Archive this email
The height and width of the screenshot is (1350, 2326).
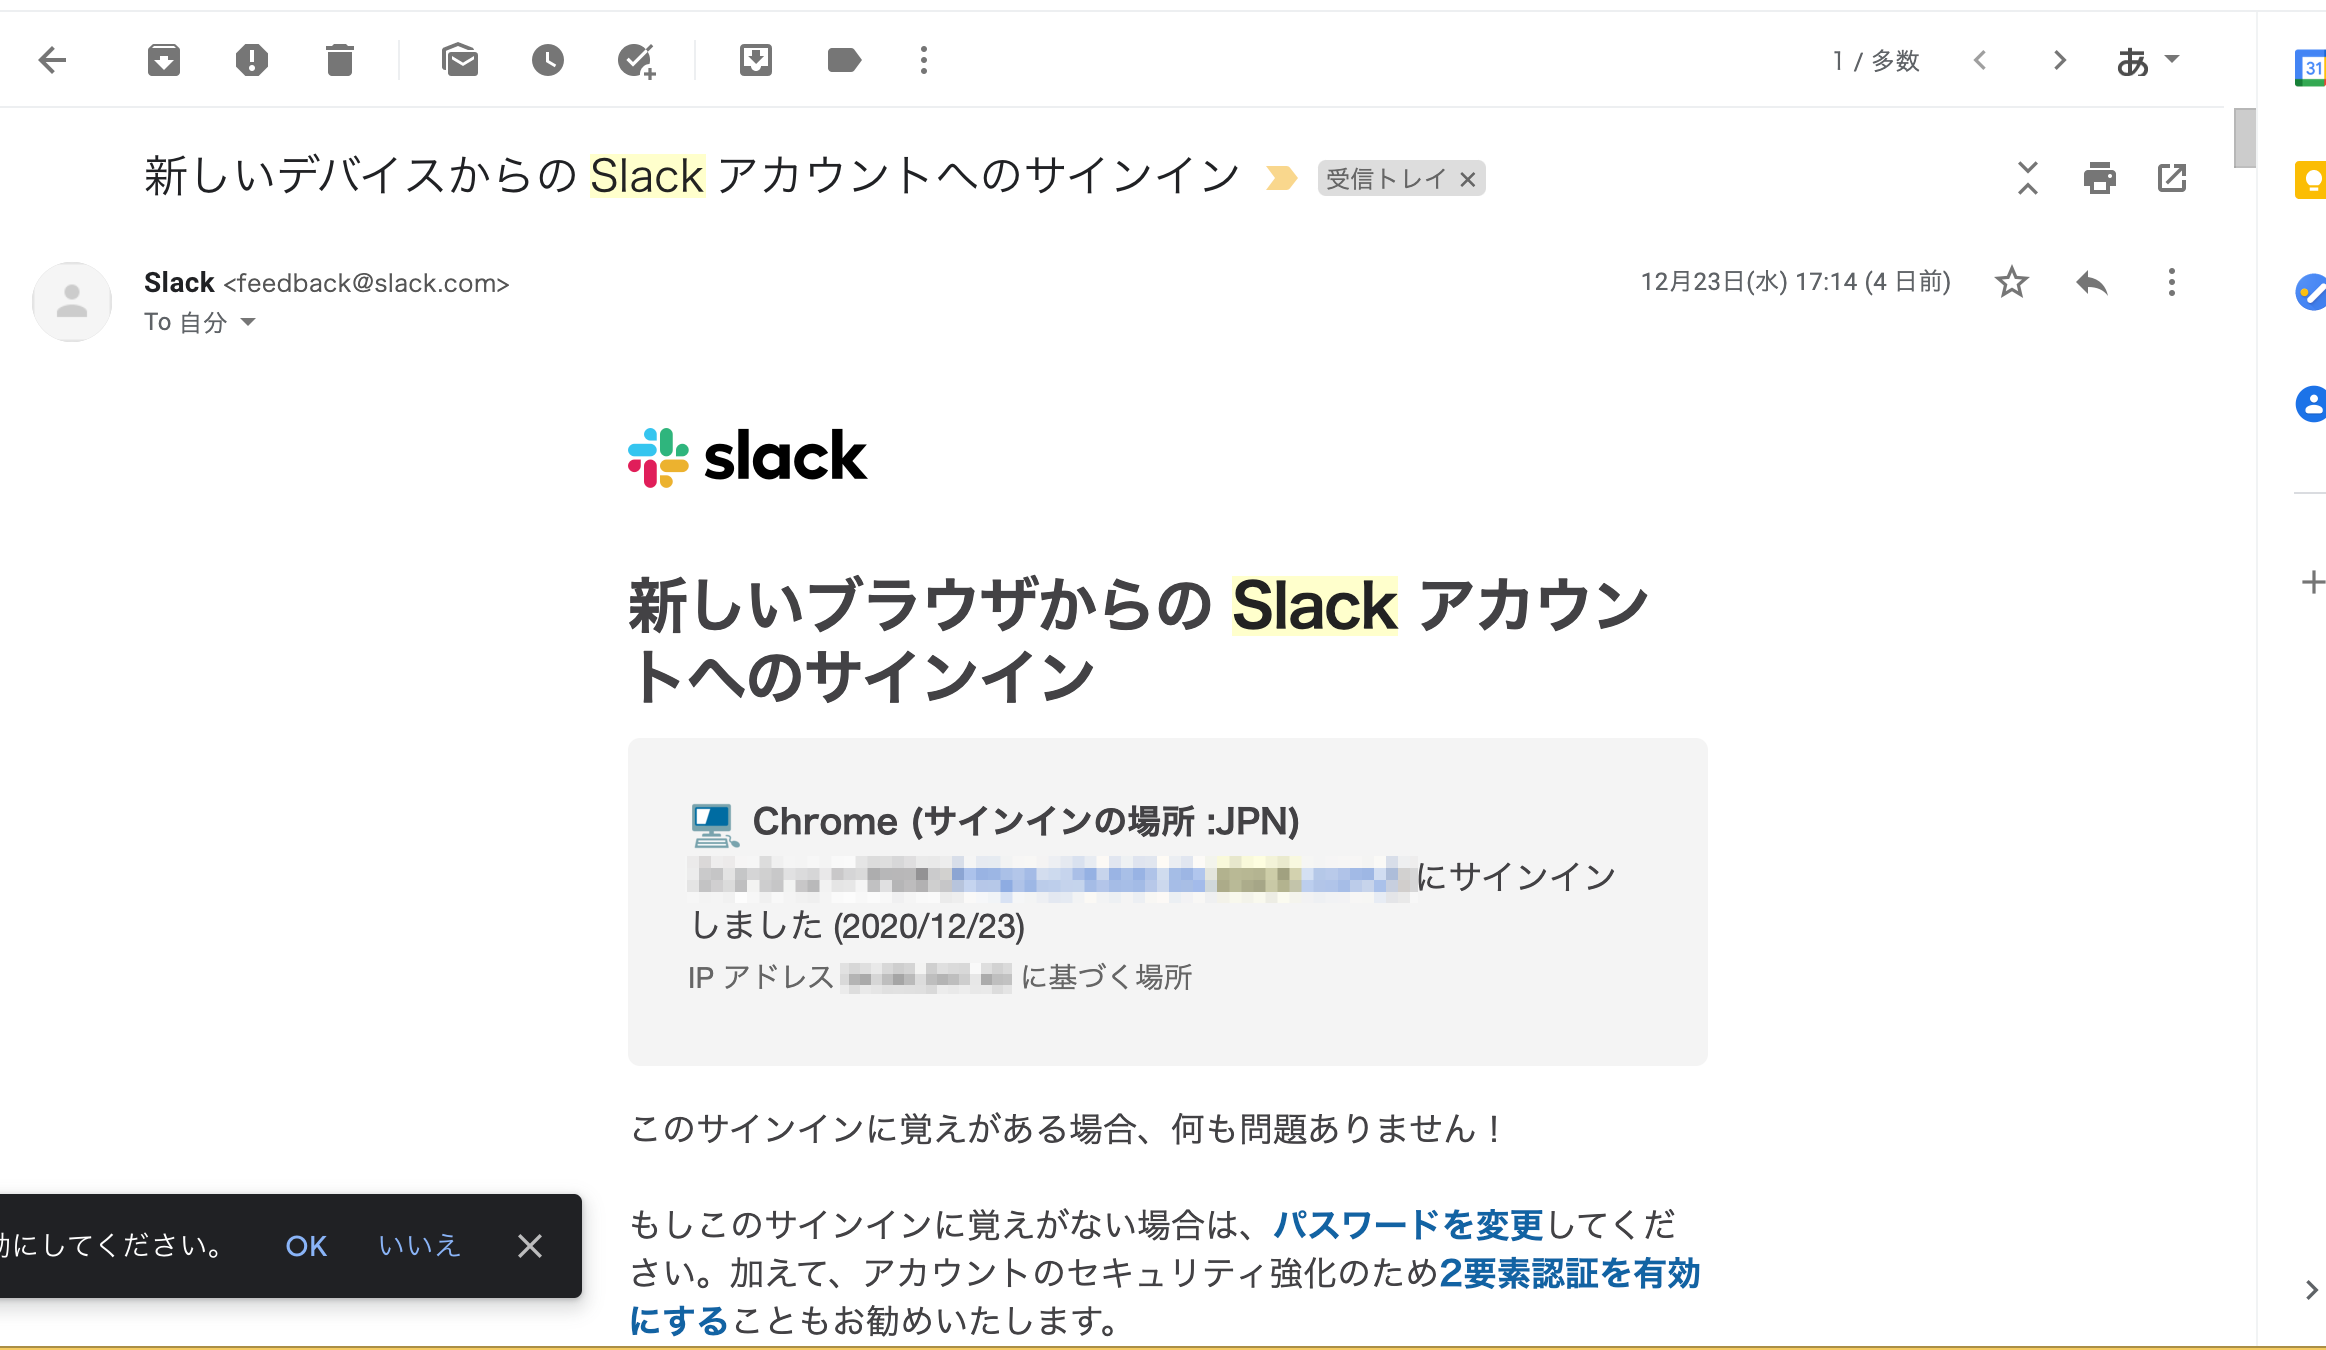coord(163,59)
